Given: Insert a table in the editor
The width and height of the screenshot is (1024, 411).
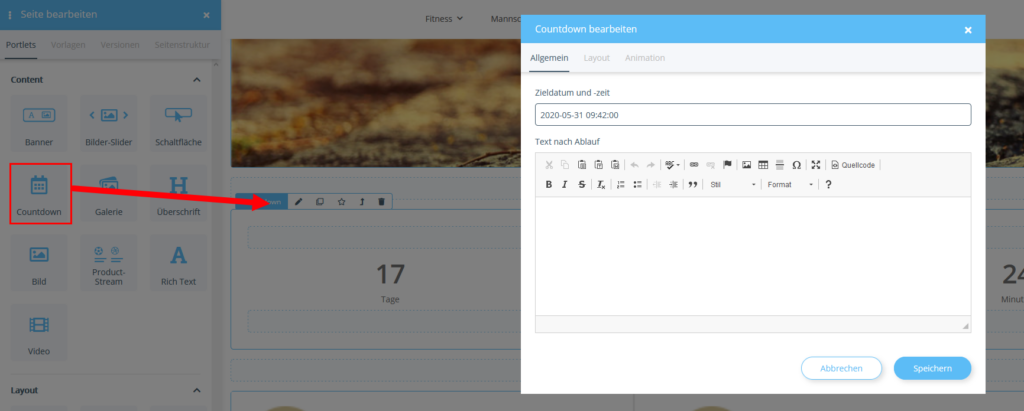Looking at the screenshot, I should tap(763, 165).
